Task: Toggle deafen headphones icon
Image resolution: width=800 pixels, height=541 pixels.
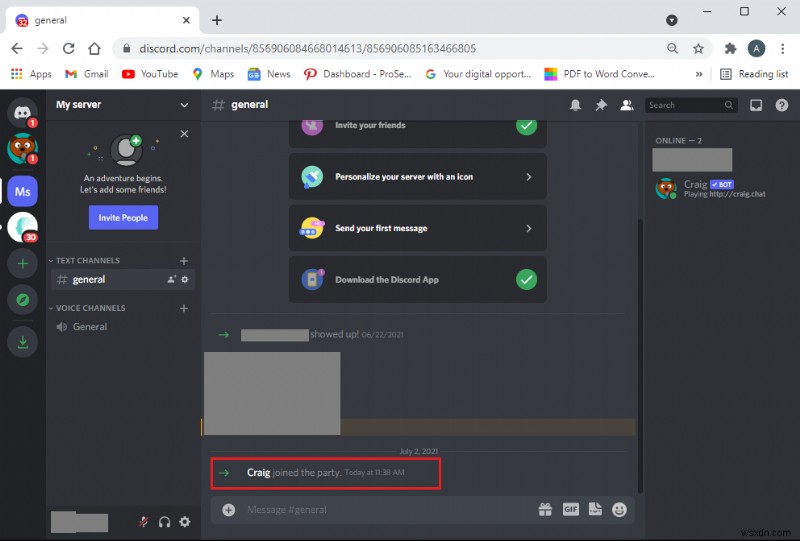Action: [x=164, y=522]
